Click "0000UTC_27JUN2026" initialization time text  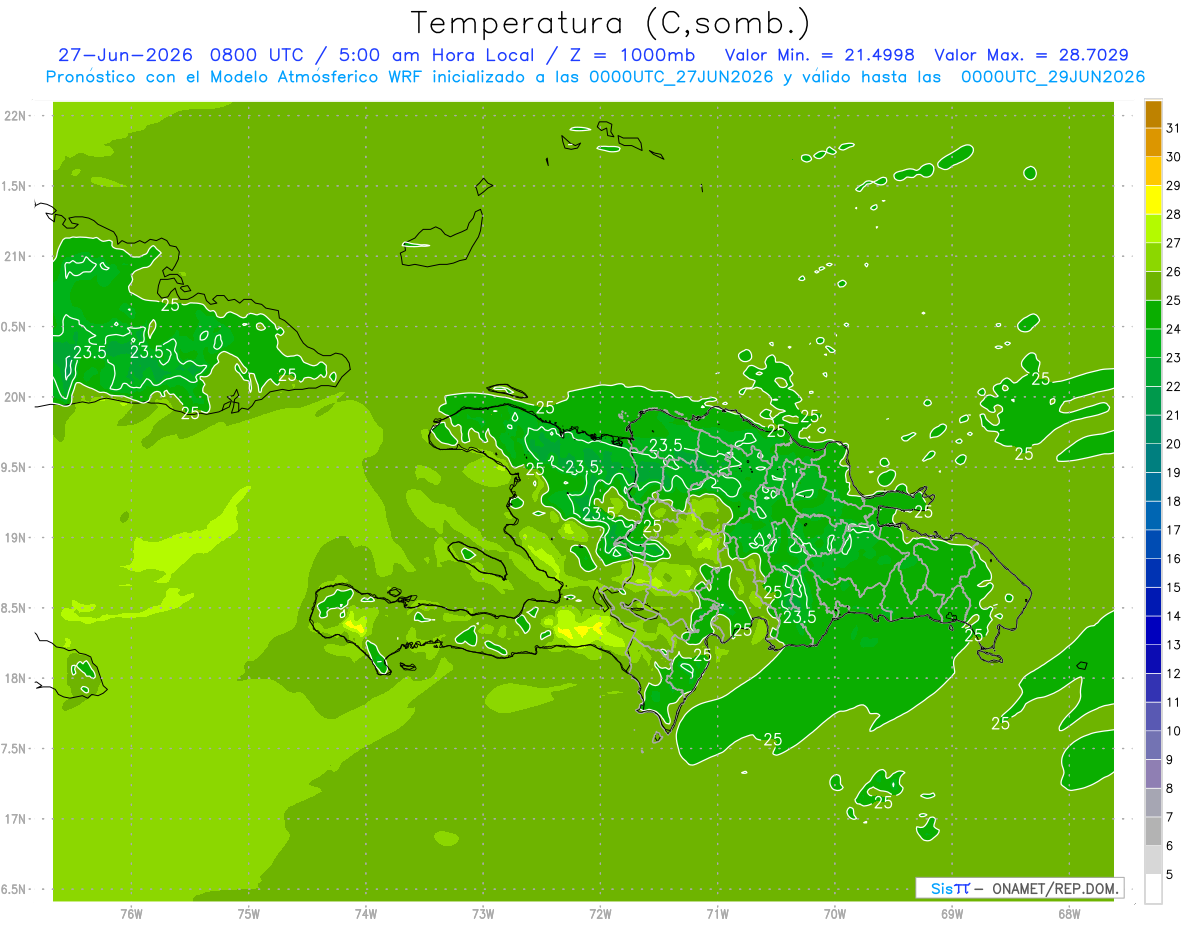point(680,77)
